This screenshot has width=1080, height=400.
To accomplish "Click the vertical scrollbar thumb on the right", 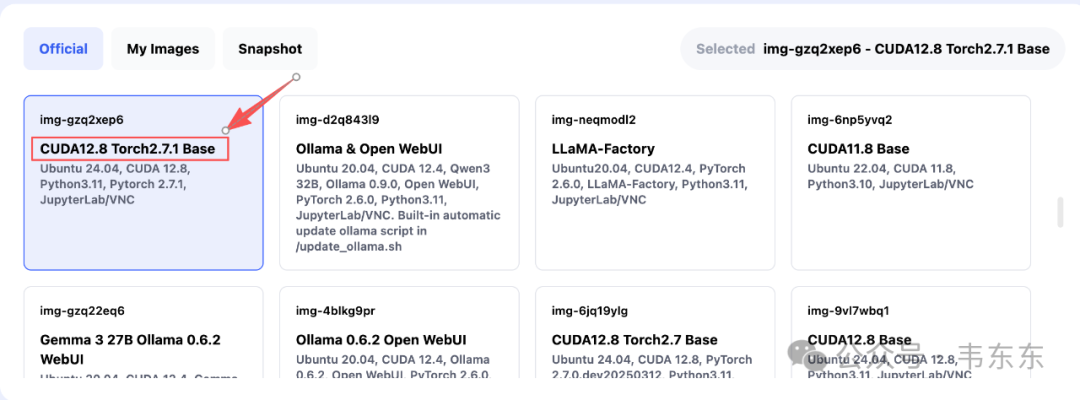I will (x=1061, y=212).
